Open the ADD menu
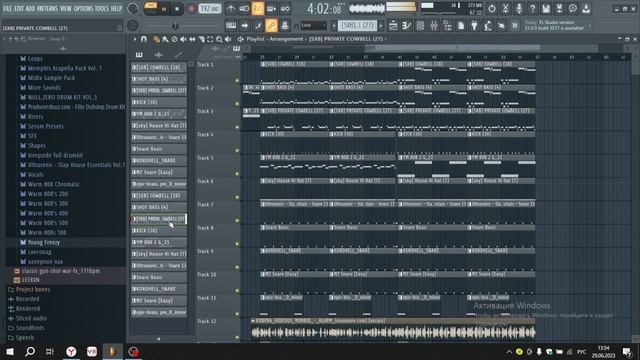Viewport: 640px width, 360px height. tap(30, 8)
